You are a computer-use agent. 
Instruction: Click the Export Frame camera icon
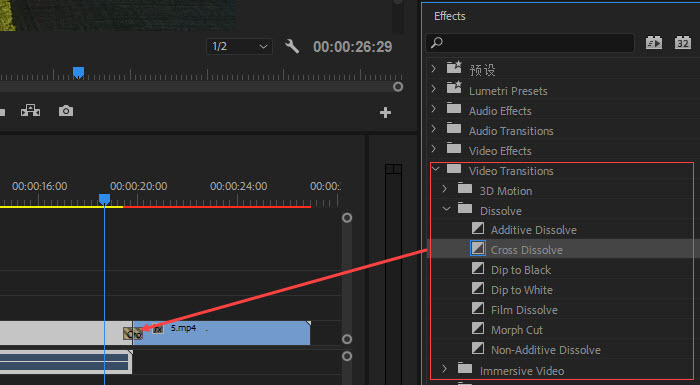click(x=66, y=111)
